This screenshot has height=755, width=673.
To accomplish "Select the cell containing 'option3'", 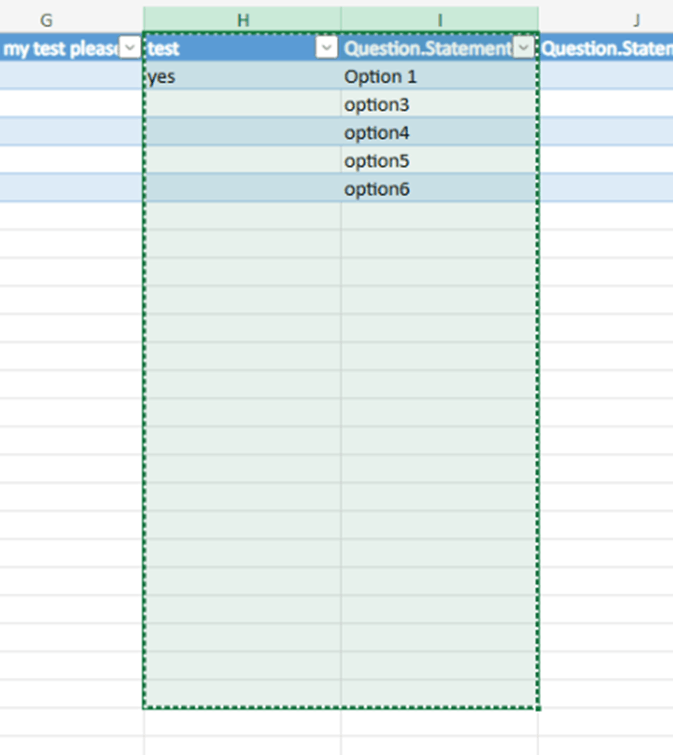I will click(x=440, y=104).
